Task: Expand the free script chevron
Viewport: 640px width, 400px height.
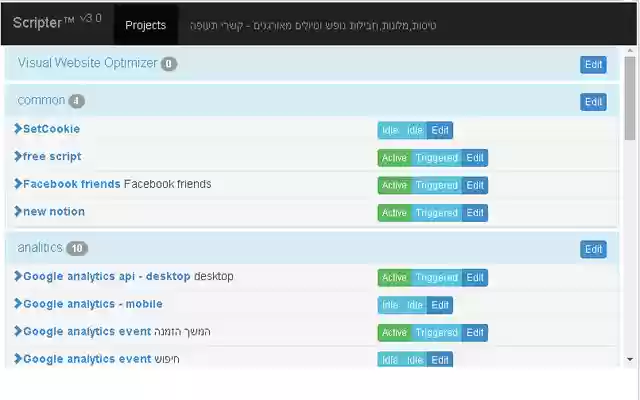Action: [x=18, y=156]
